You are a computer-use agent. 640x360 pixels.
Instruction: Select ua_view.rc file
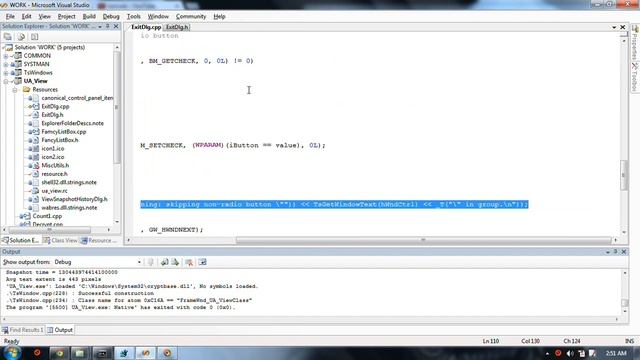pyautogui.click(x=54, y=191)
